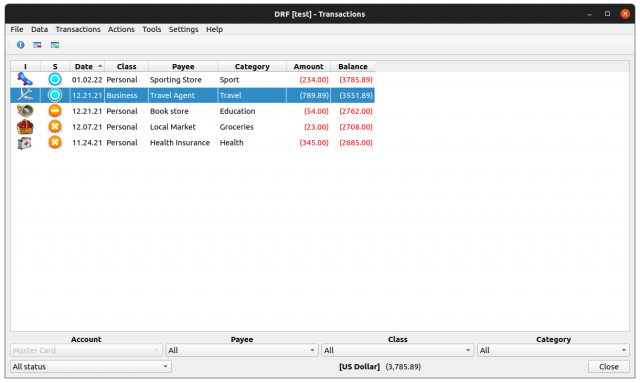Sort by the Payee column header

(x=183, y=67)
